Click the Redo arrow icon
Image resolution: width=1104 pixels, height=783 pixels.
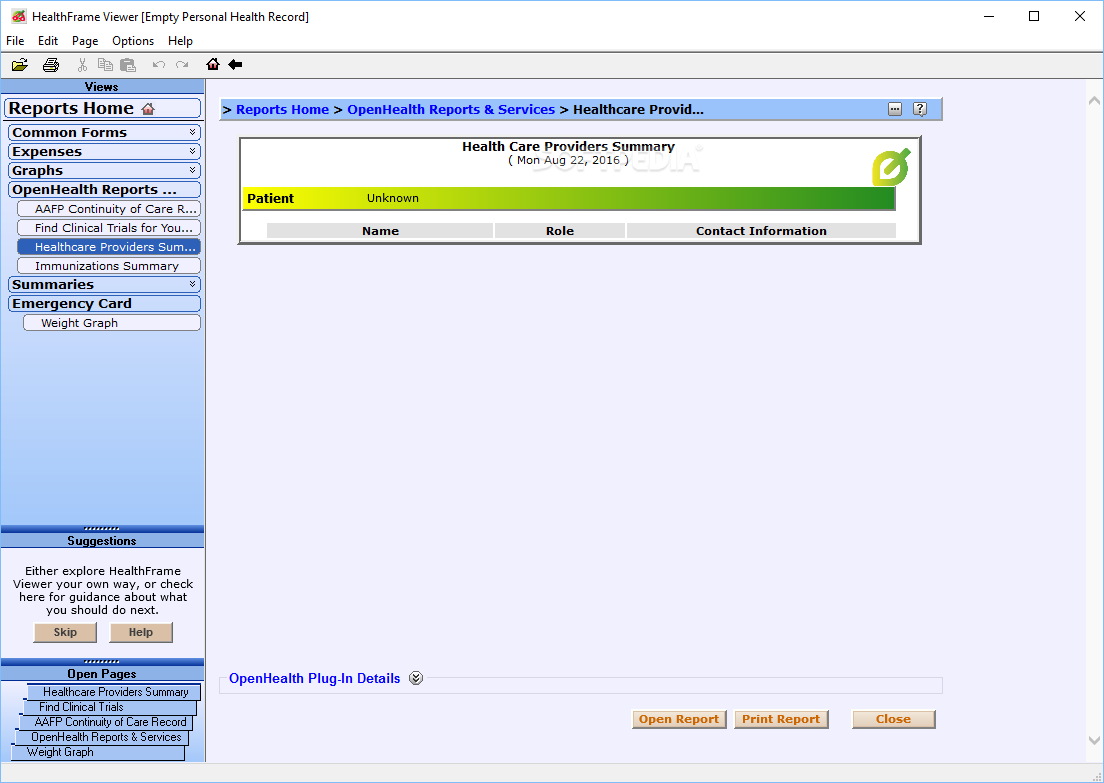coord(182,65)
